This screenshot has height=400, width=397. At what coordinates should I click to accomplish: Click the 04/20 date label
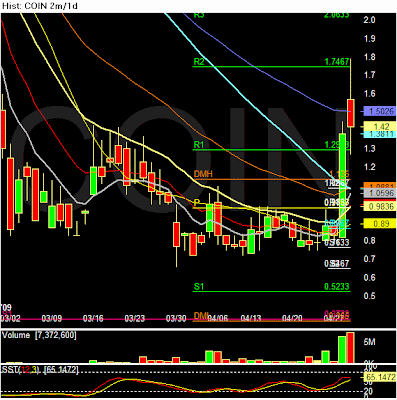pos(292,318)
